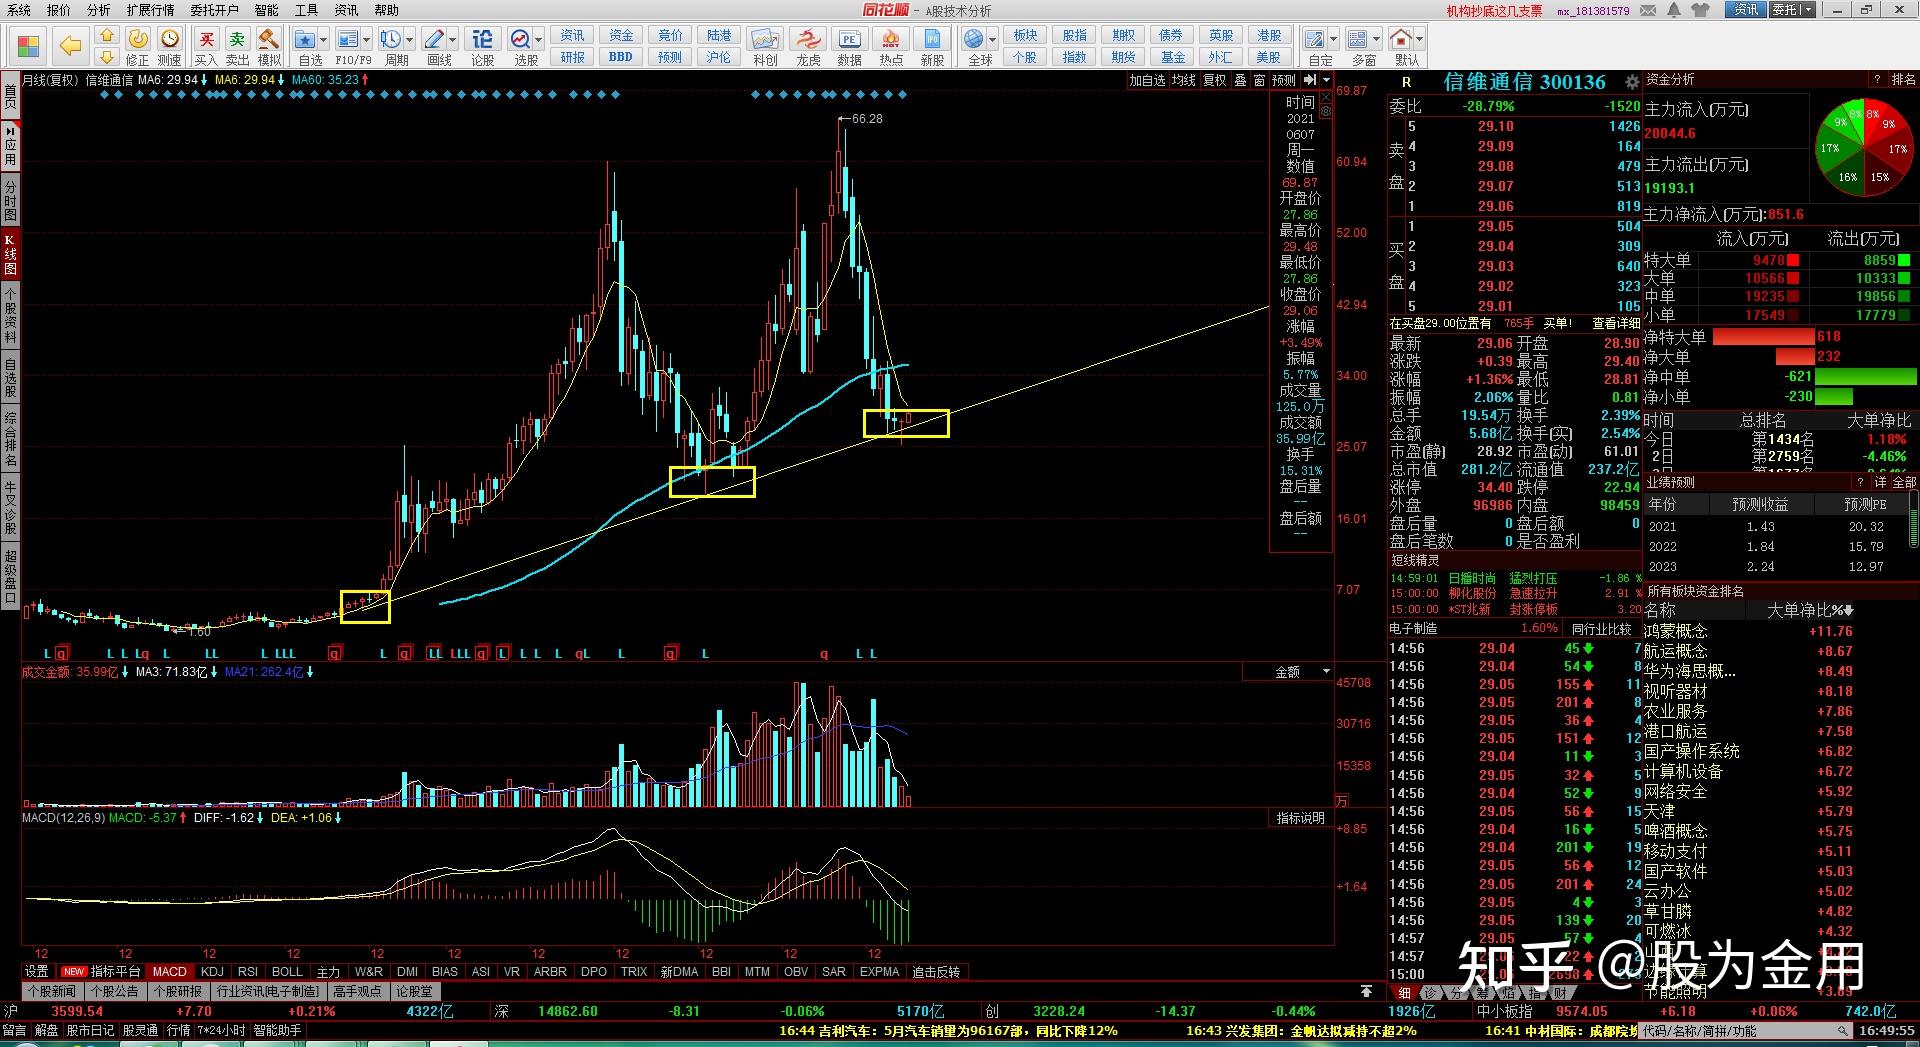Toggle the 叠 overlay option

(x=1240, y=80)
